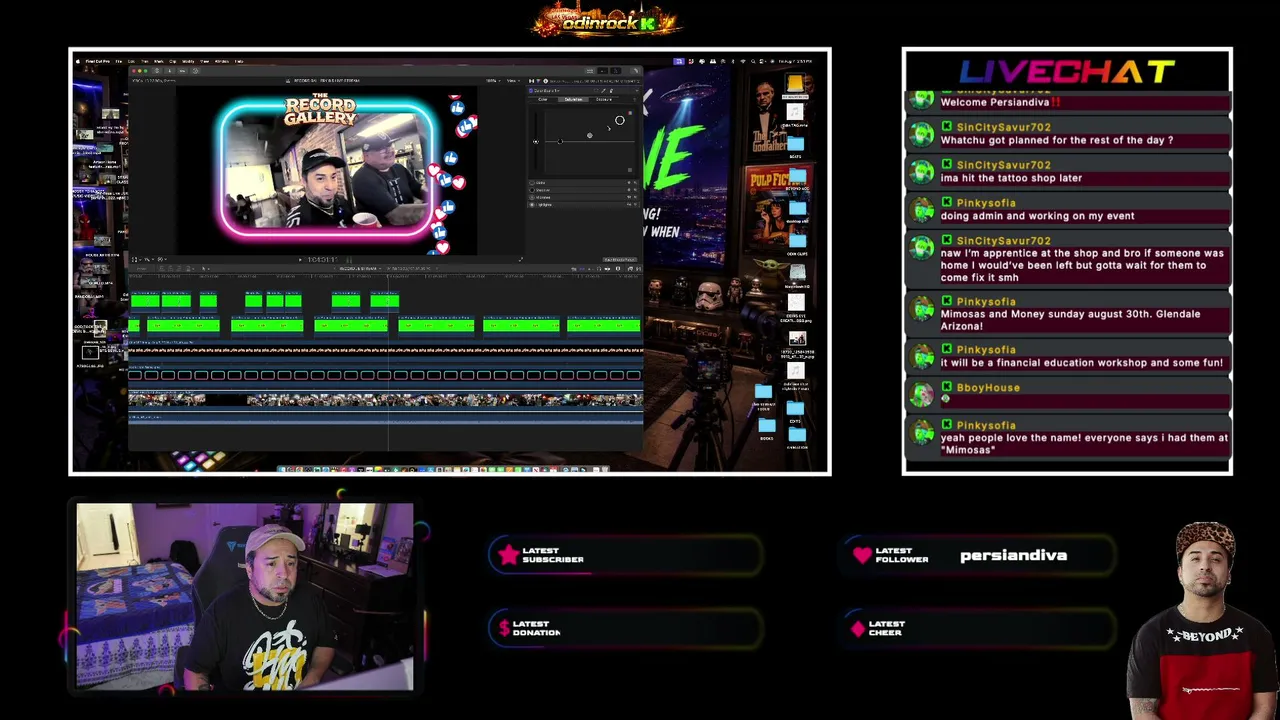Open the EDITS folder on the desktop
This screenshot has height=720, width=1280.
(796, 409)
